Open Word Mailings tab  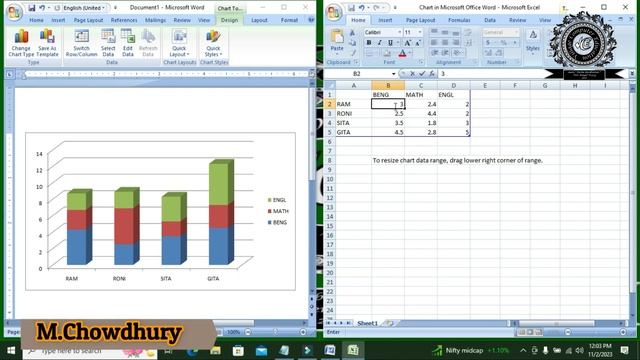pos(156,20)
